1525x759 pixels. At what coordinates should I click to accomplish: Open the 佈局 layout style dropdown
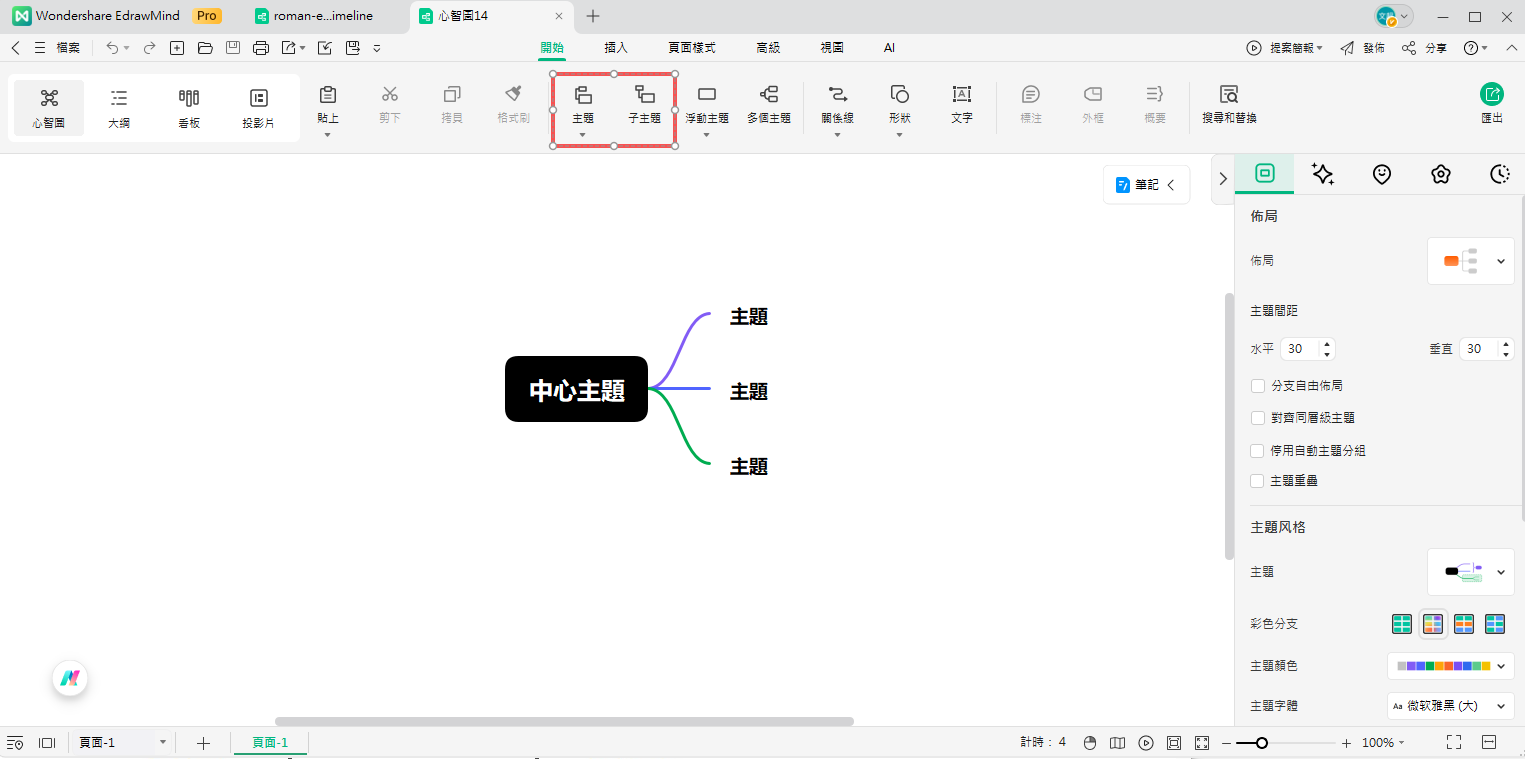point(1470,260)
